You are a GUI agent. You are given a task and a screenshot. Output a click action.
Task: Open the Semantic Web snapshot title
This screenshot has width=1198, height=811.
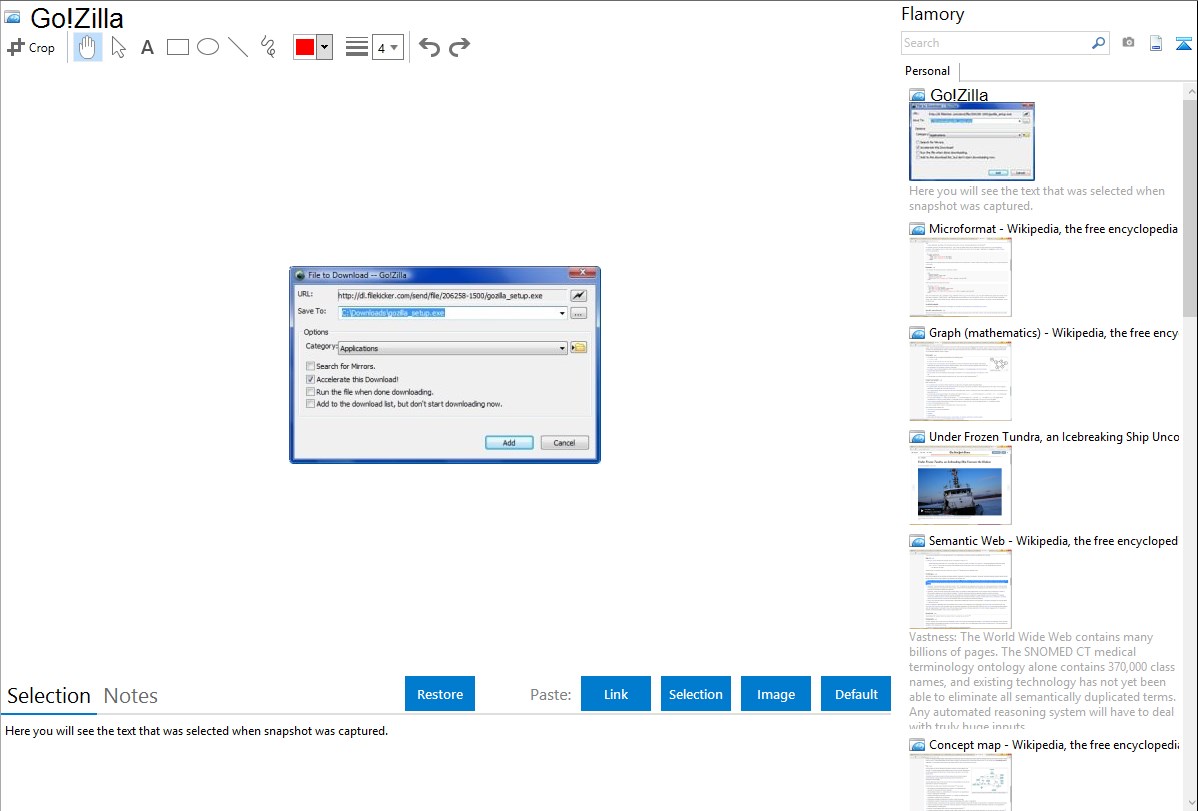coord(1053,540)
